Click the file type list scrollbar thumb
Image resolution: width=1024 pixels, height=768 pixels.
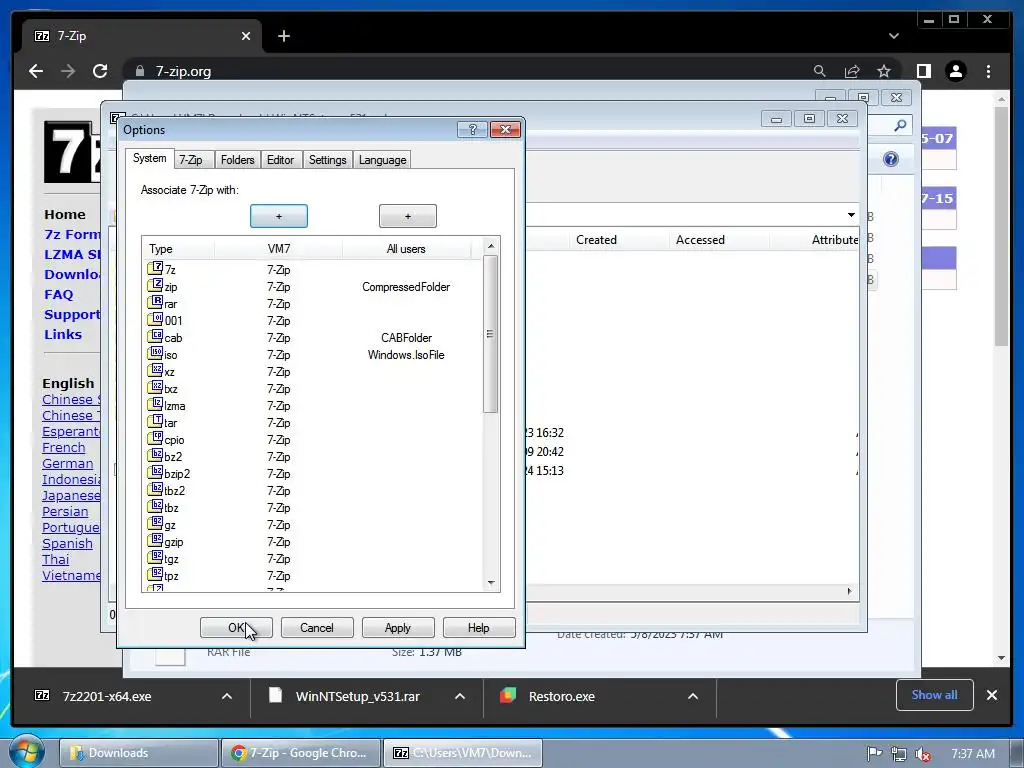[x=490, y=334]
